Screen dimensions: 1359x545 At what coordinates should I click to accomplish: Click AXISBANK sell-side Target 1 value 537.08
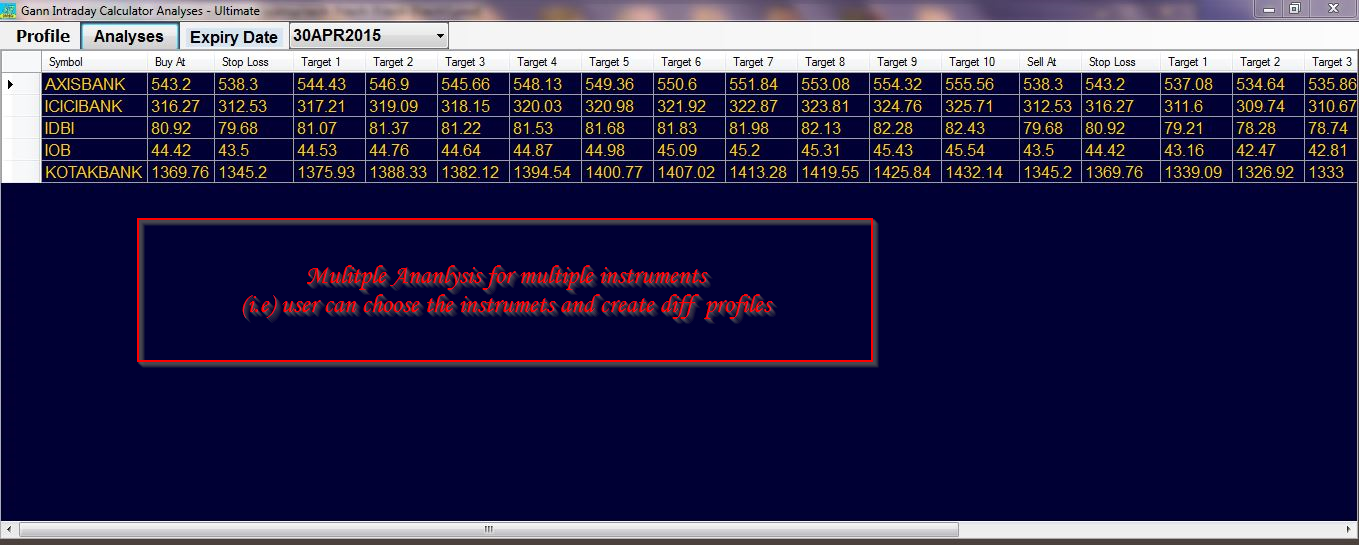click(1197, 85)
